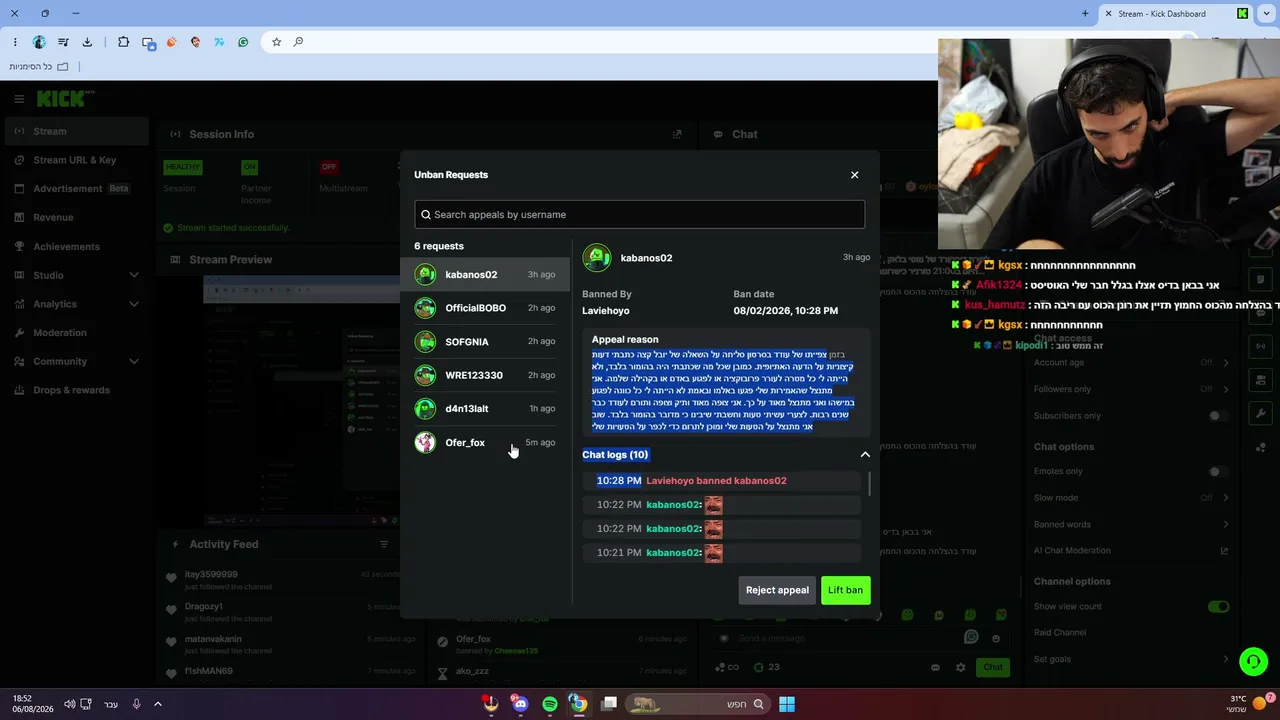Click the Reject appeal button
This screenshot has height=720, width=1280.
[x=777, y=590]
